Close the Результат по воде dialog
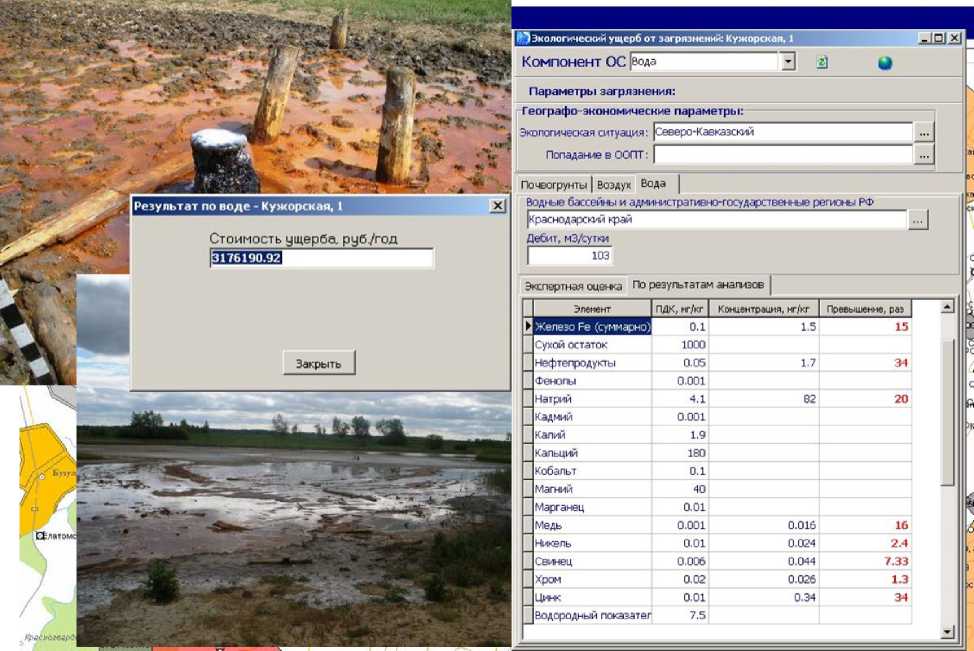 497,205
